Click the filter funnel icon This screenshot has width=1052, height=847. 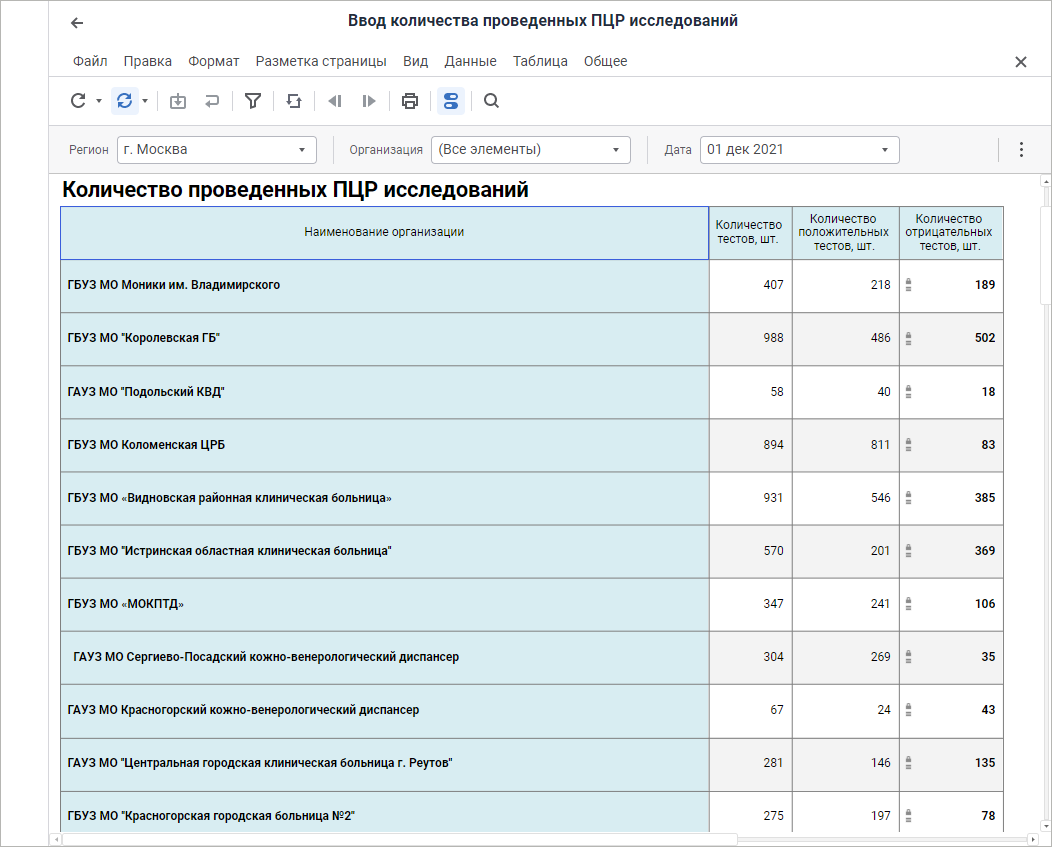(253, 100)
